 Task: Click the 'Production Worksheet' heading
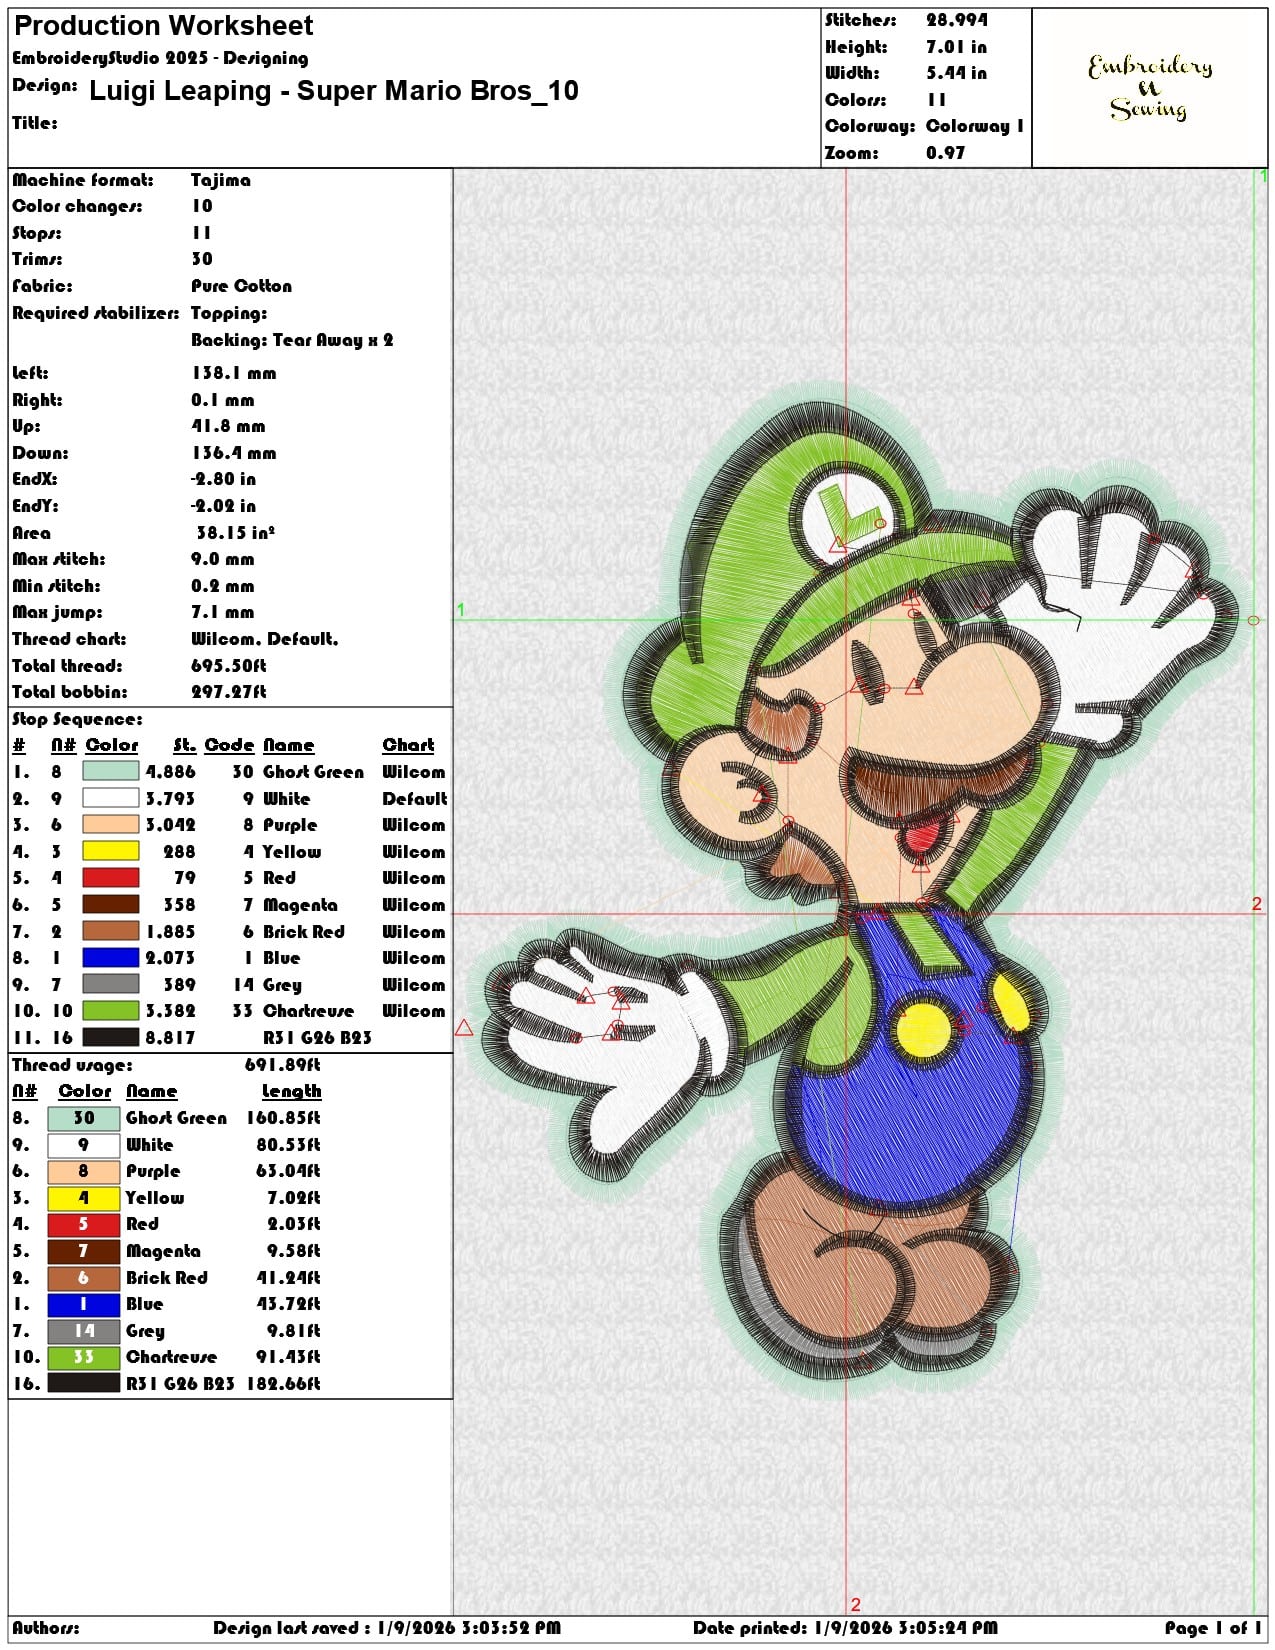163,26
